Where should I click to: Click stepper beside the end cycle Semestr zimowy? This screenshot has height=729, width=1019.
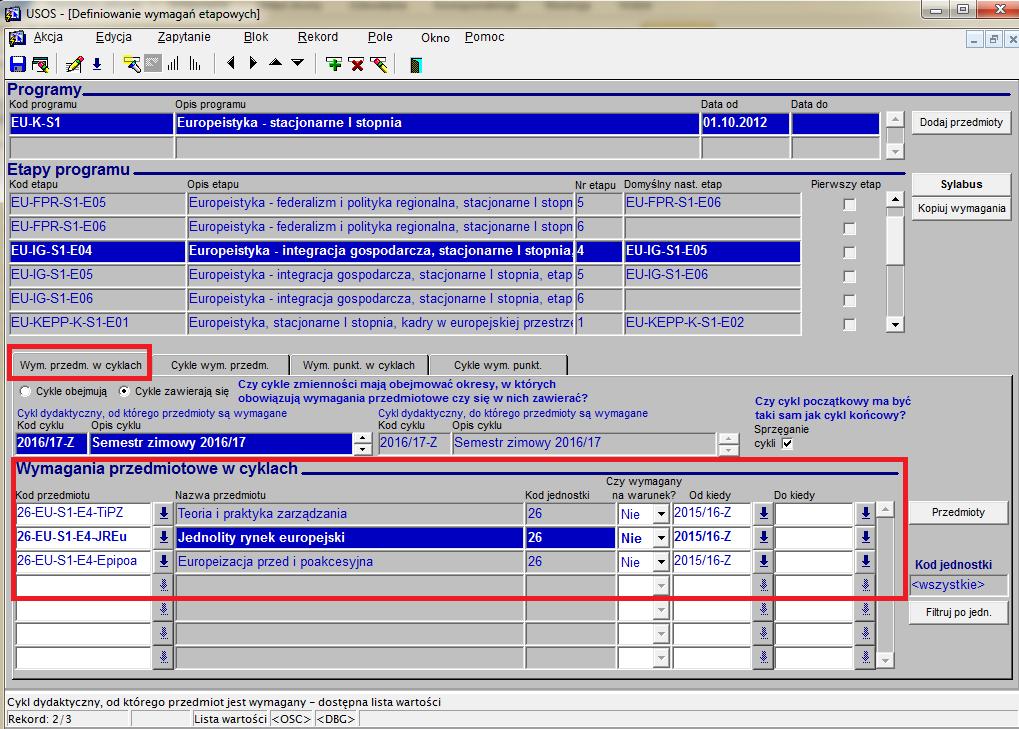pos(729,444)
